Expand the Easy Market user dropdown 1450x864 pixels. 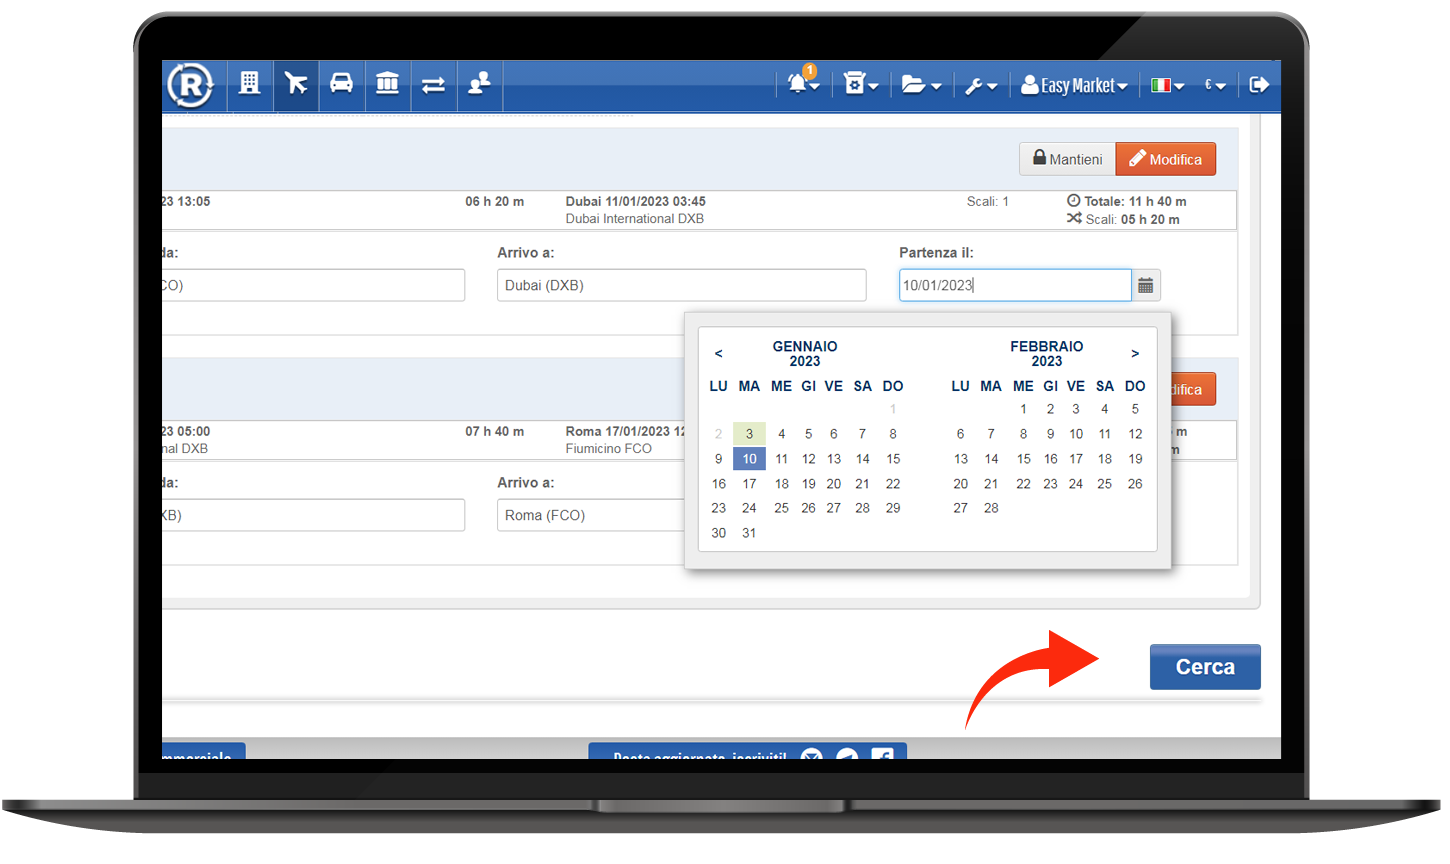click(1074, 86)
